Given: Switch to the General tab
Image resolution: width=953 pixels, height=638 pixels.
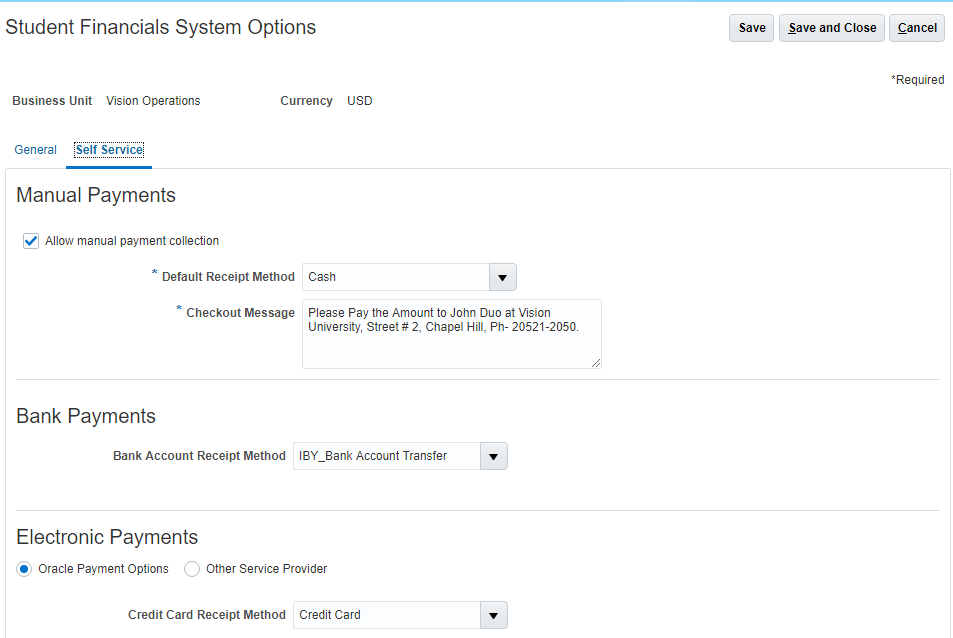Looking at the screenshot, I should (x=35, y=150).
